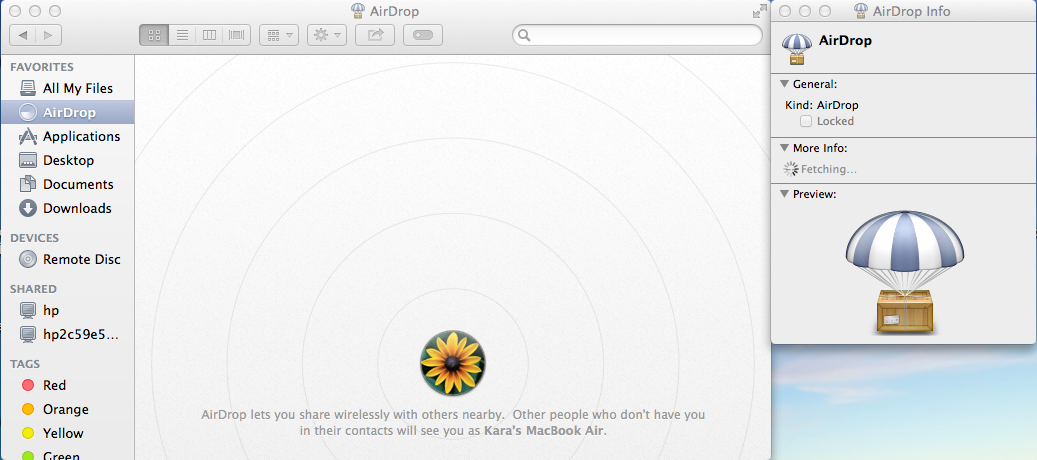Click the AirDrop parachute icon in Info header
This screenshot has height=460, width=1037.
[x=796, y=49]
